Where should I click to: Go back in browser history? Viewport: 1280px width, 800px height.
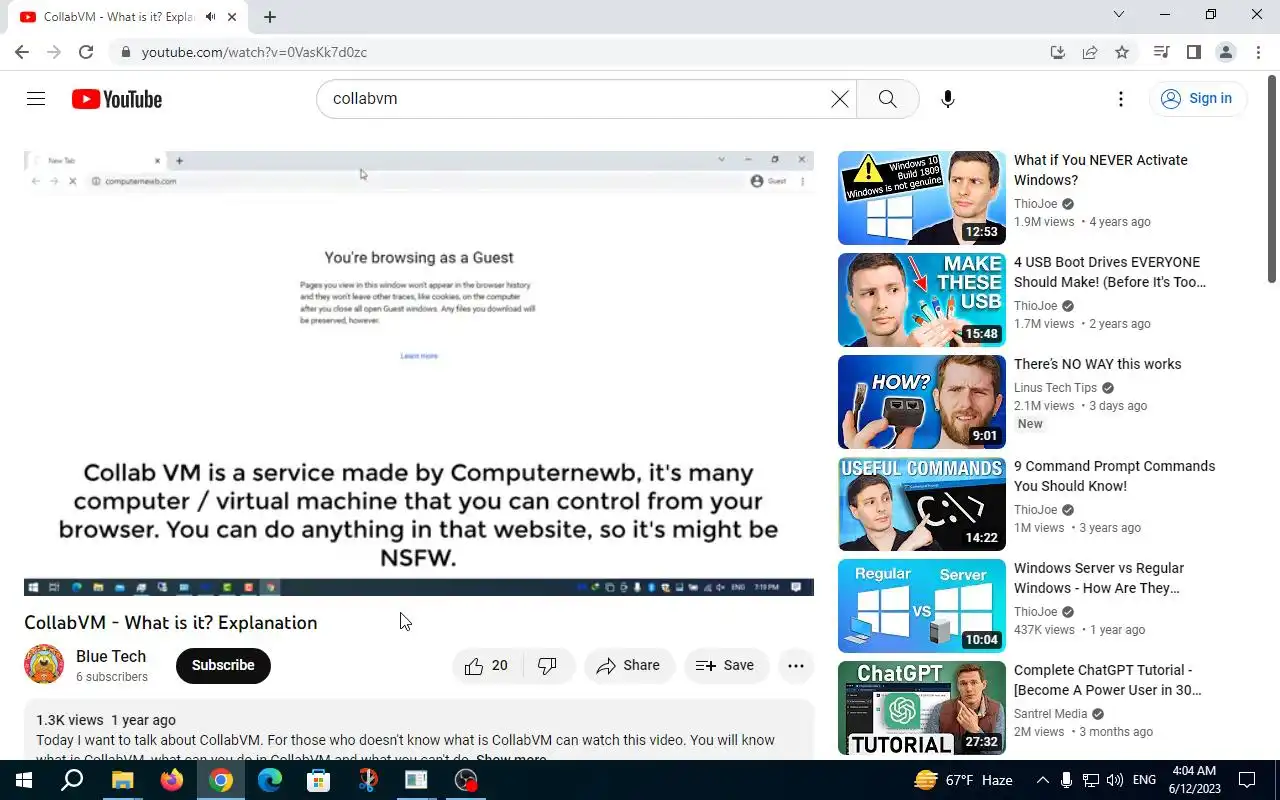click(22, 52)
